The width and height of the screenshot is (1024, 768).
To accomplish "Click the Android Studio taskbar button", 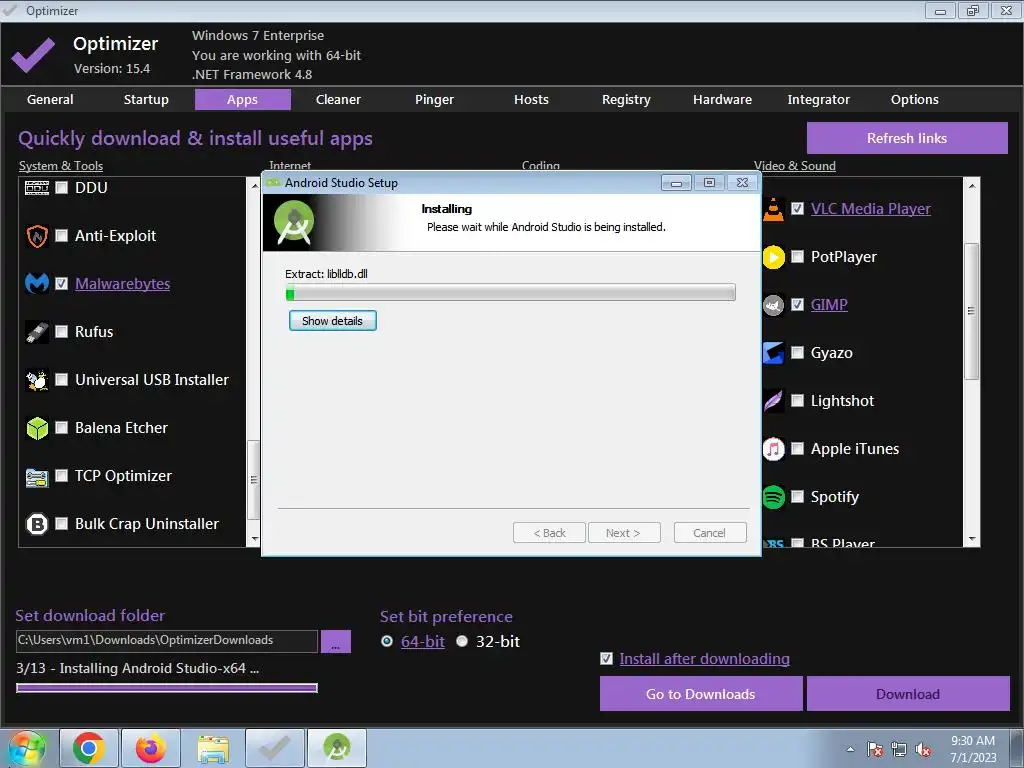I will [337, 748].
